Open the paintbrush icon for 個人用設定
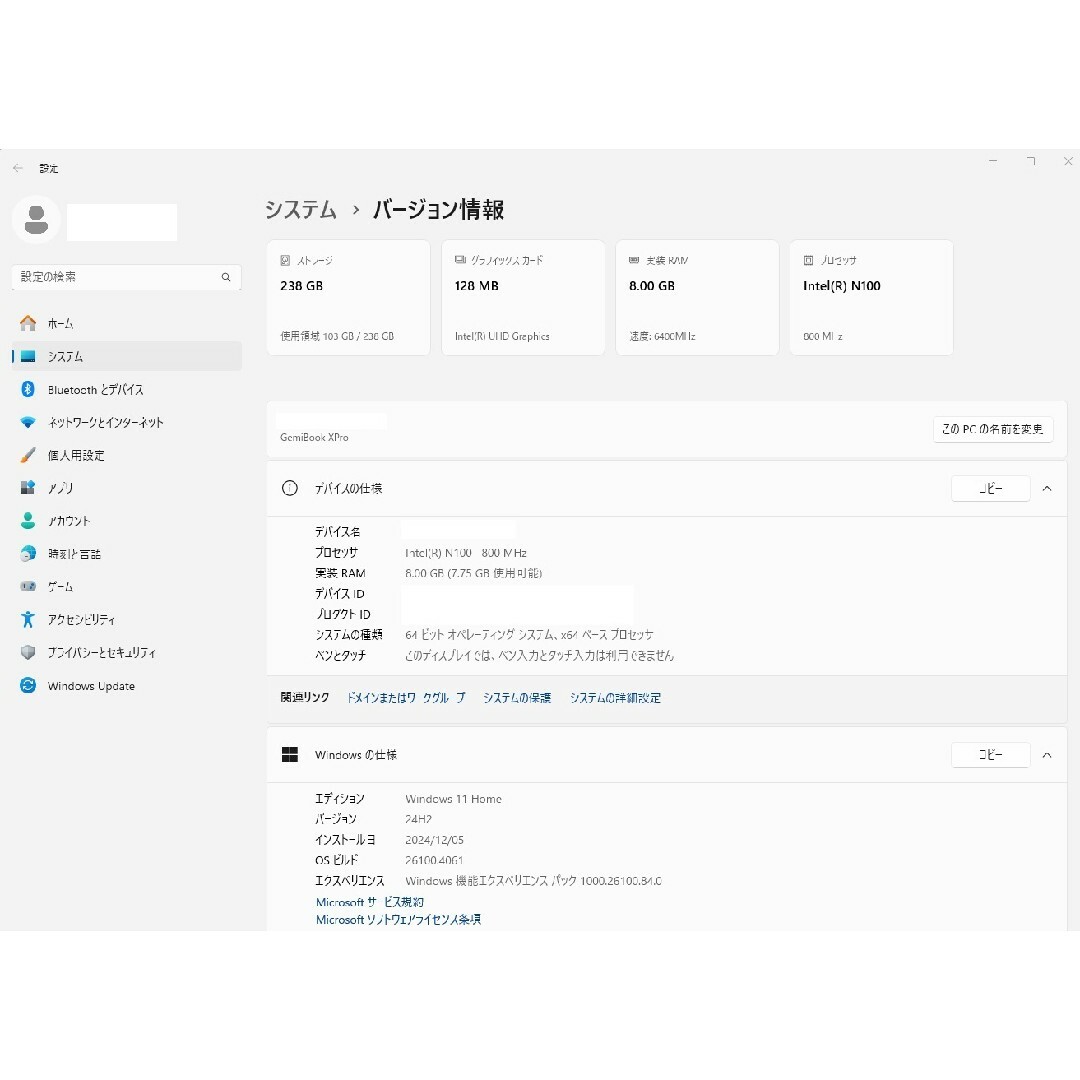 (x=28, y=455)
